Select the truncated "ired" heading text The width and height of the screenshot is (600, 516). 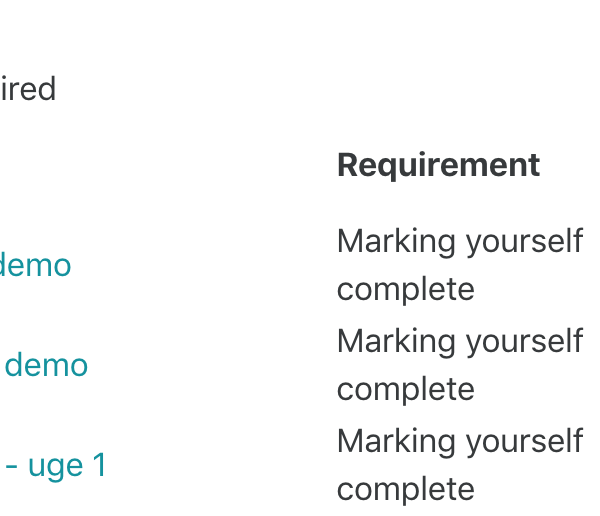coord(28,89)
